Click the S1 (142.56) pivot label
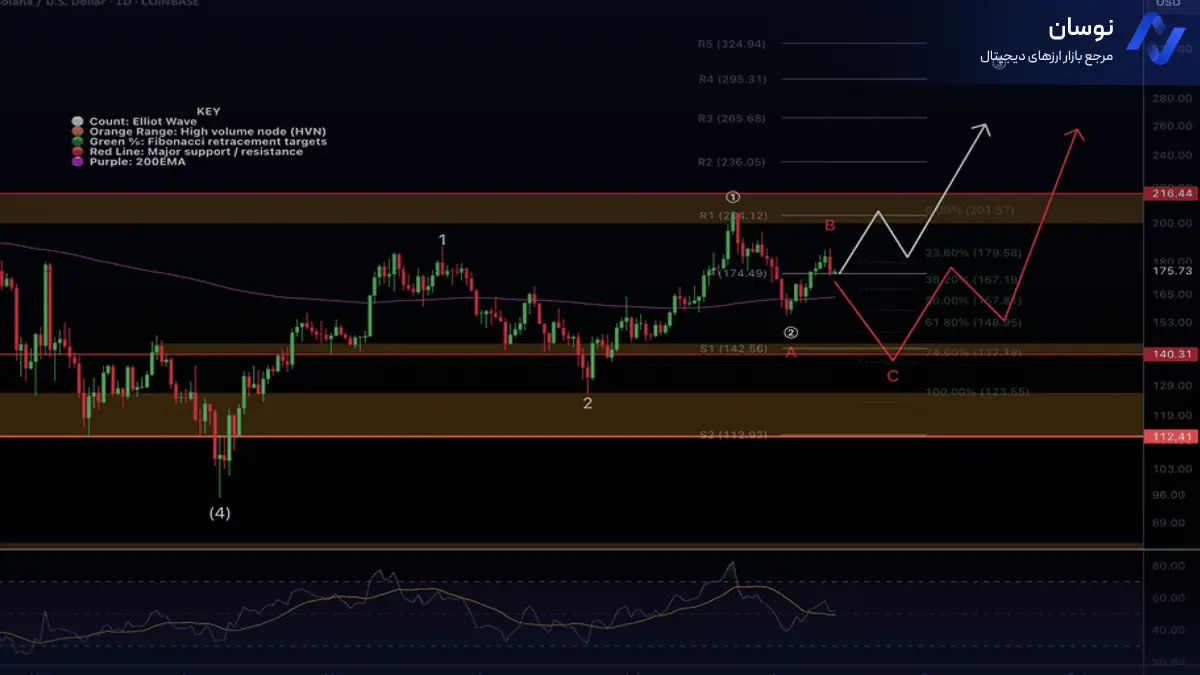 point(732,349)
